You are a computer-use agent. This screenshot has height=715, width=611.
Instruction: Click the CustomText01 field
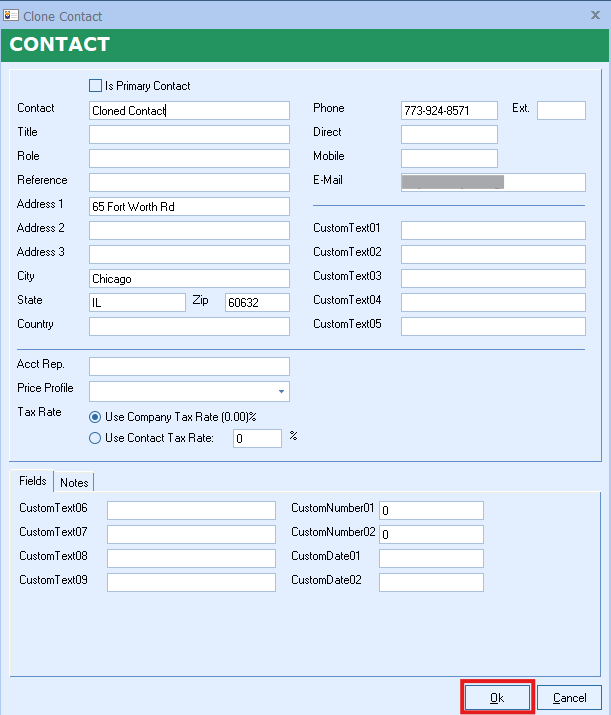tap(493, 230)
